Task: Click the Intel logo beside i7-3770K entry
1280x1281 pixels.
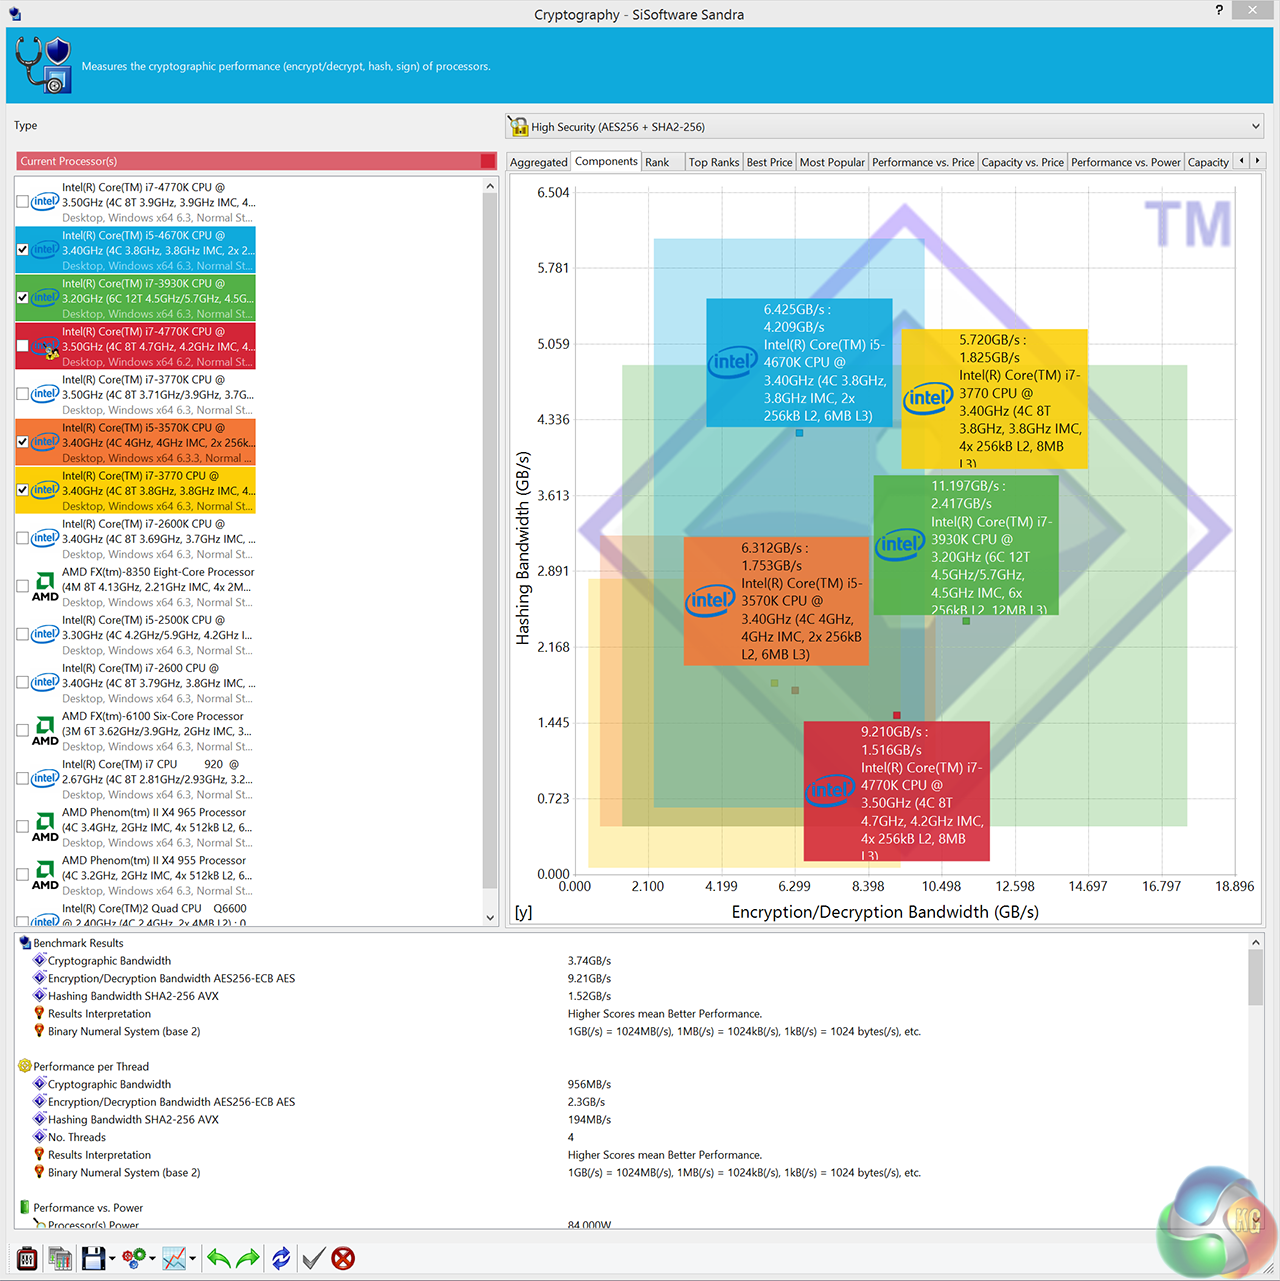Action: click(45, 394)
